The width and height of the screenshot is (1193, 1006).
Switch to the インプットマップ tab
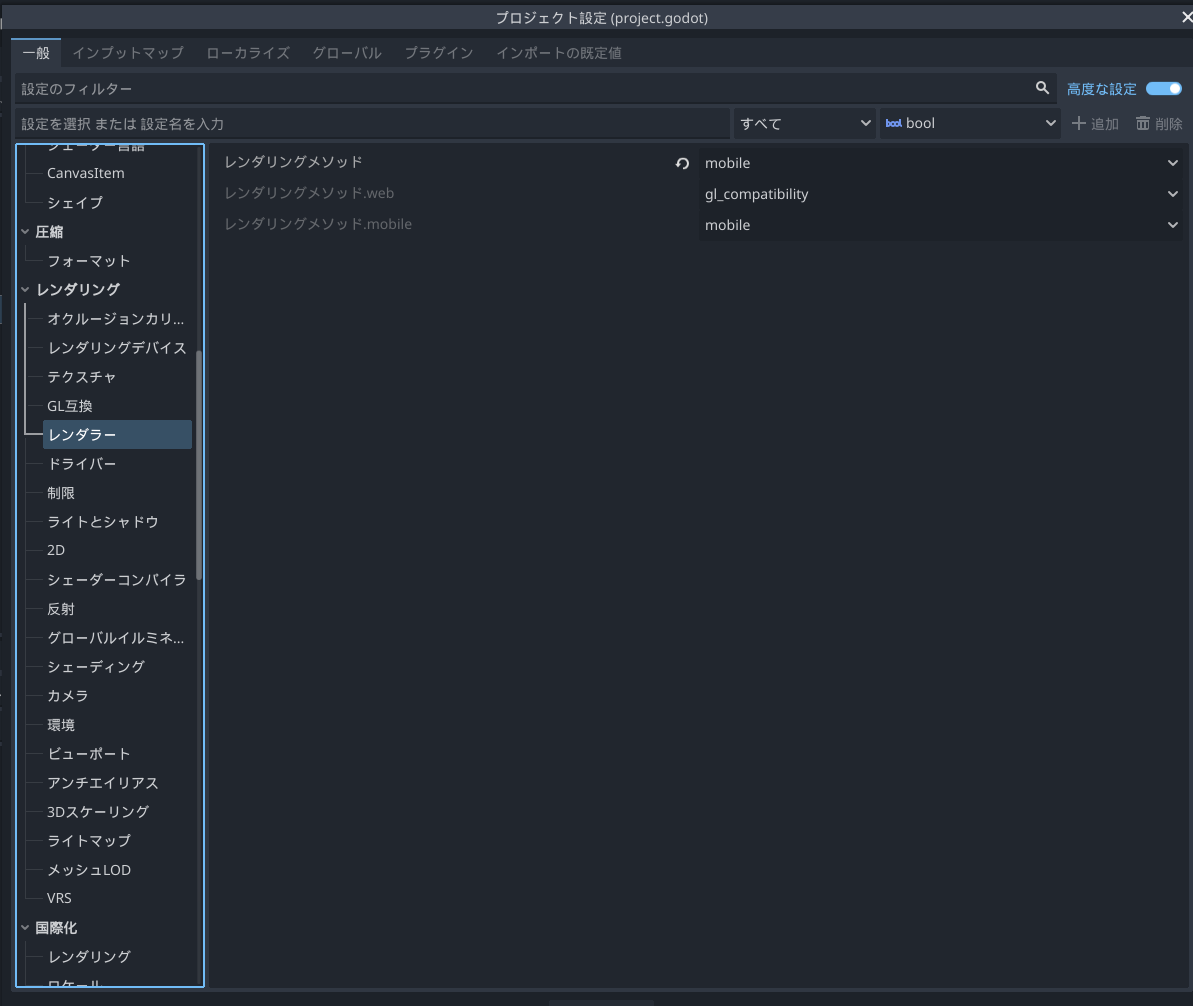tap(128, 53)
